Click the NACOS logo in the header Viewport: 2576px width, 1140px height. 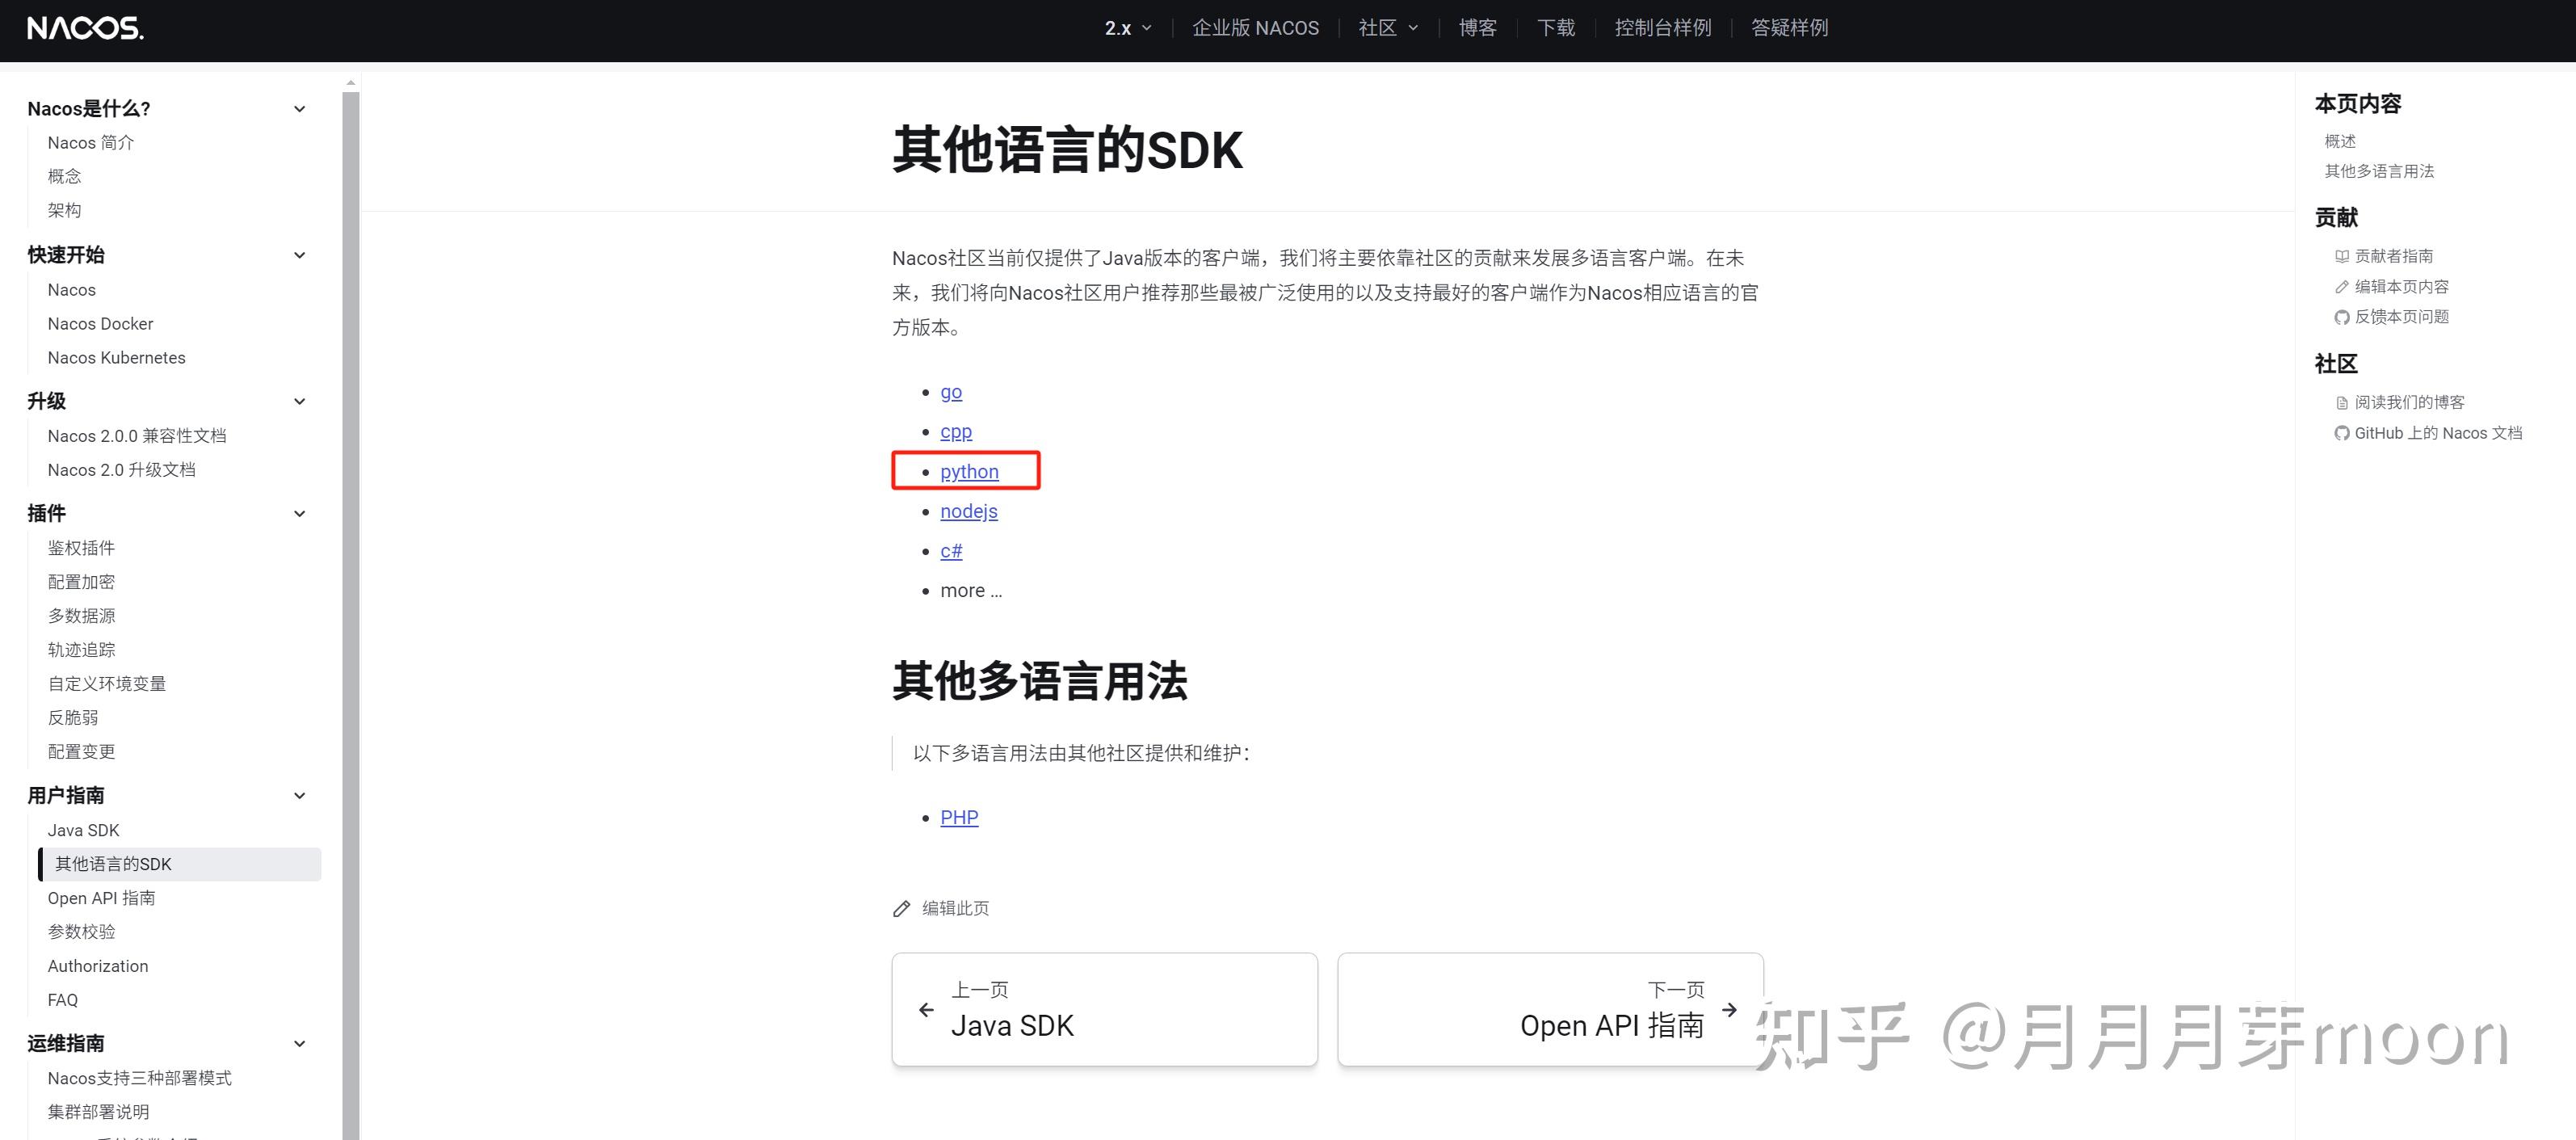84,29
